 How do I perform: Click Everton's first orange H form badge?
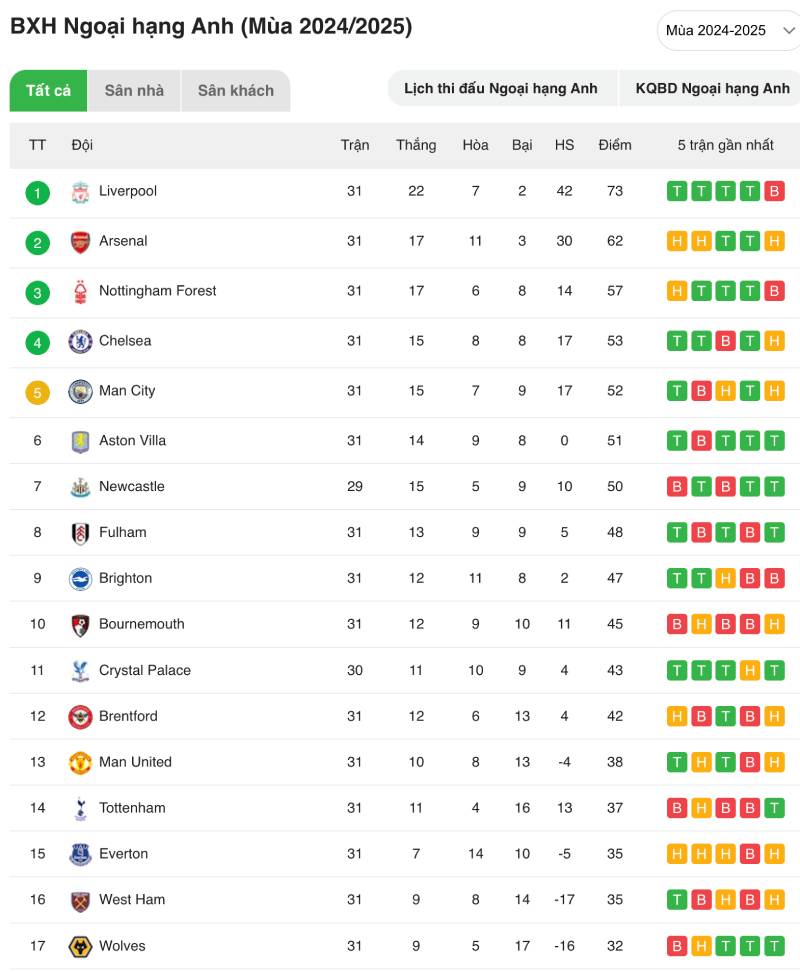point(677,855)
